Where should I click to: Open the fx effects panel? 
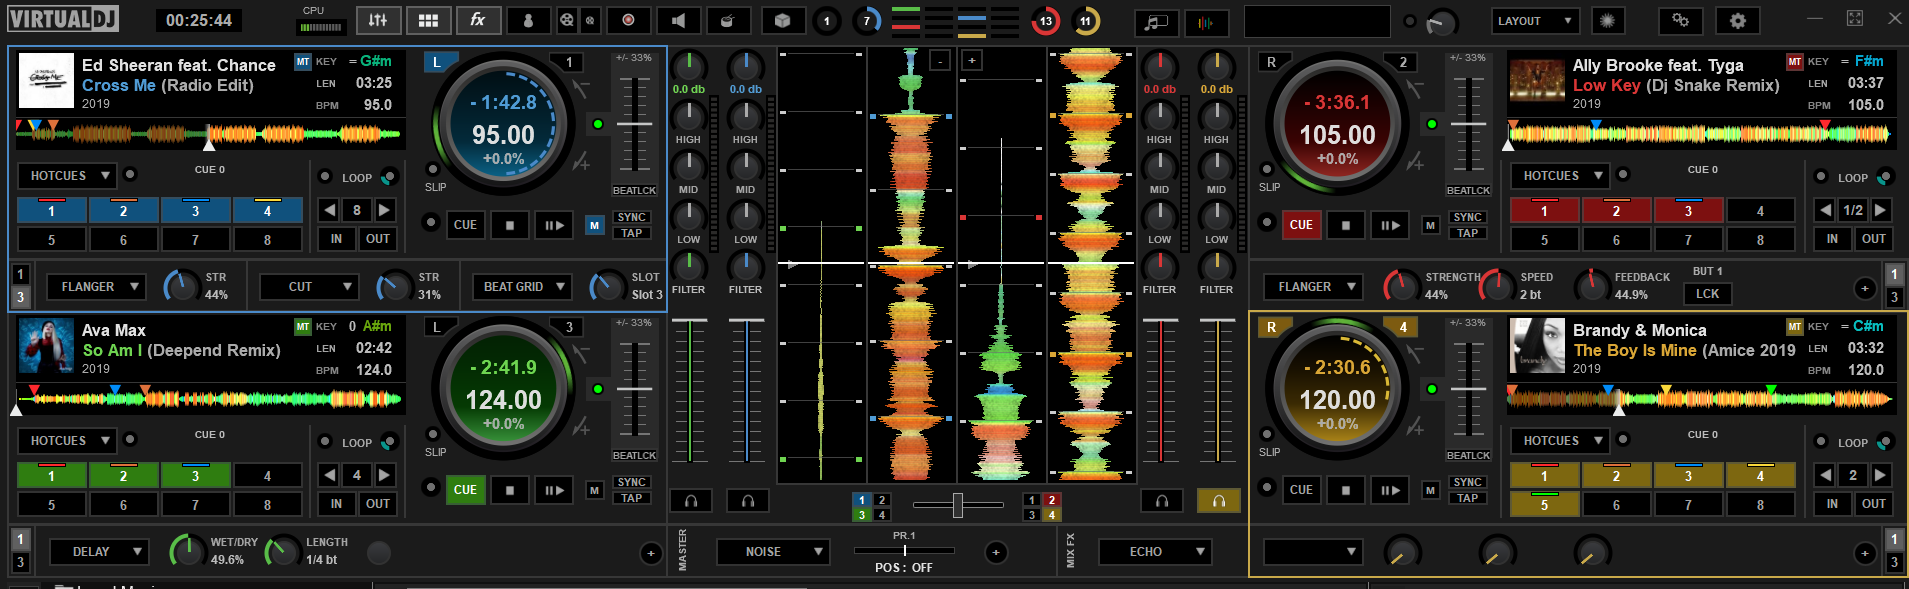tap(478, 20)
